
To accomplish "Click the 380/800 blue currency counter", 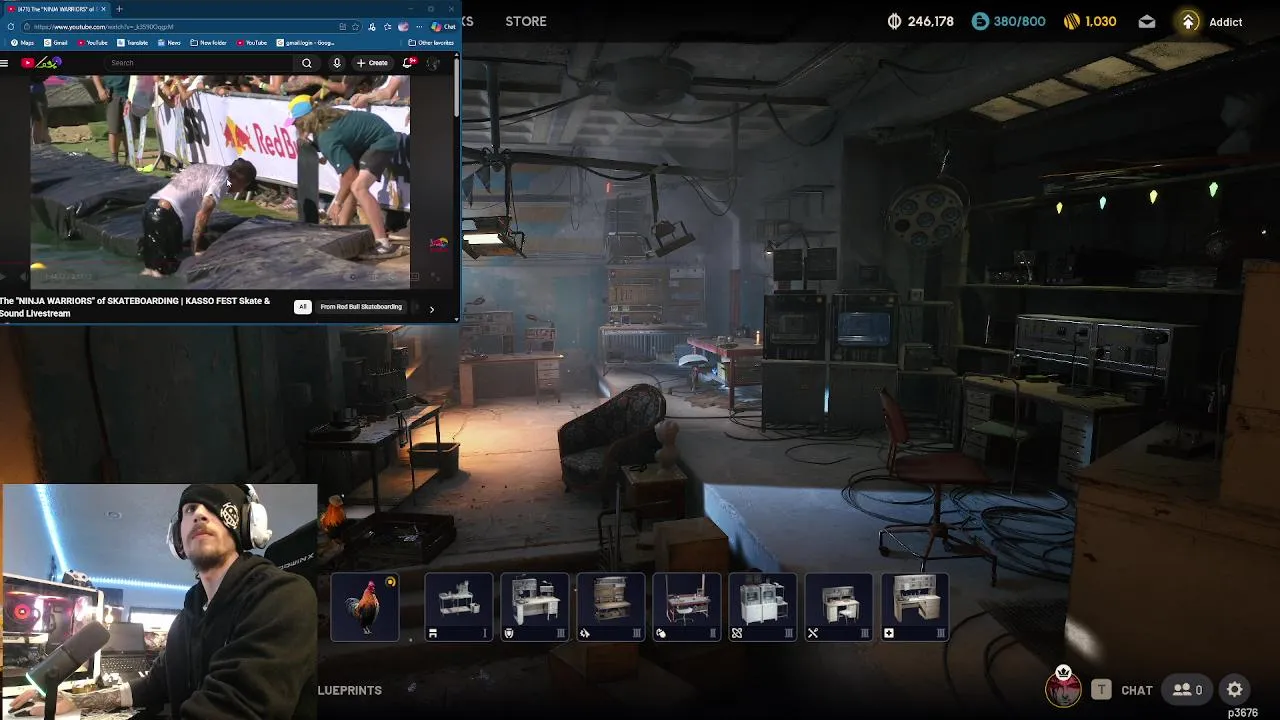I will (1009, 22).
